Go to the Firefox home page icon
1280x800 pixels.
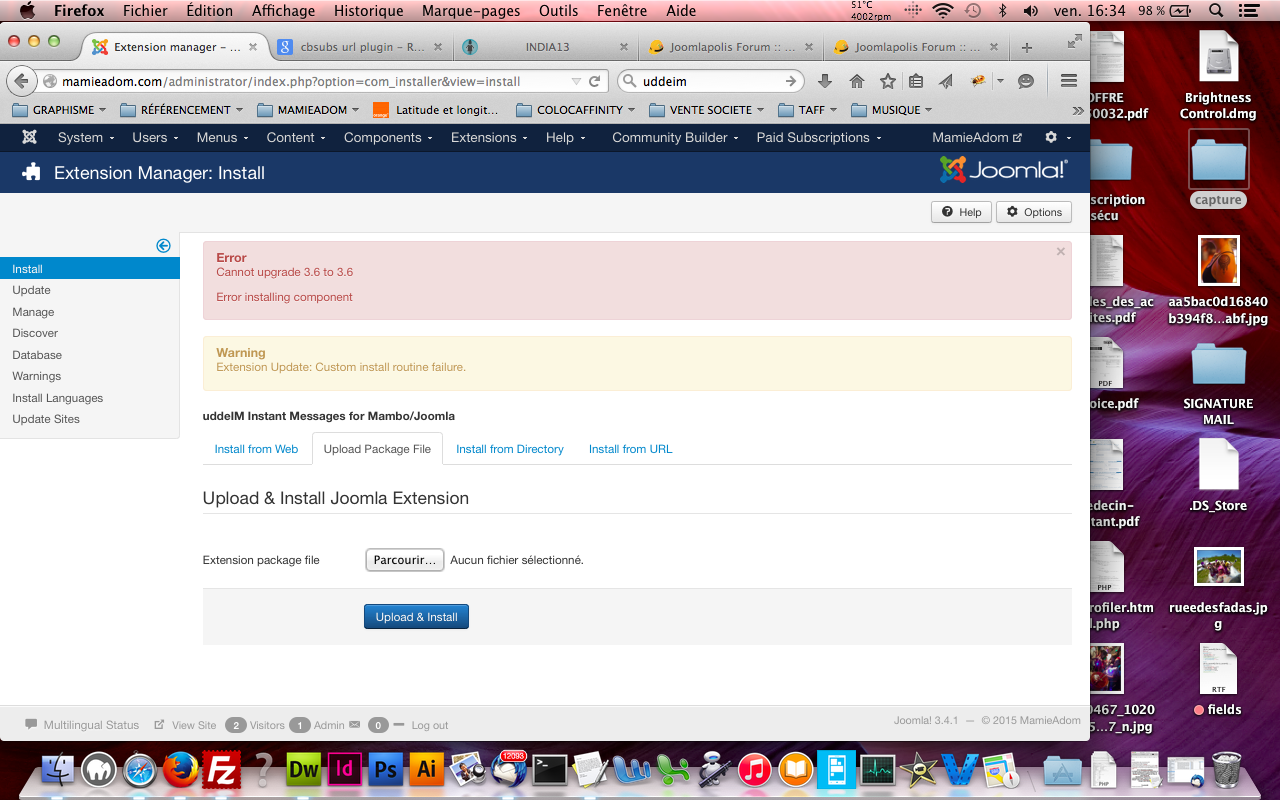(x=857, y=81)
